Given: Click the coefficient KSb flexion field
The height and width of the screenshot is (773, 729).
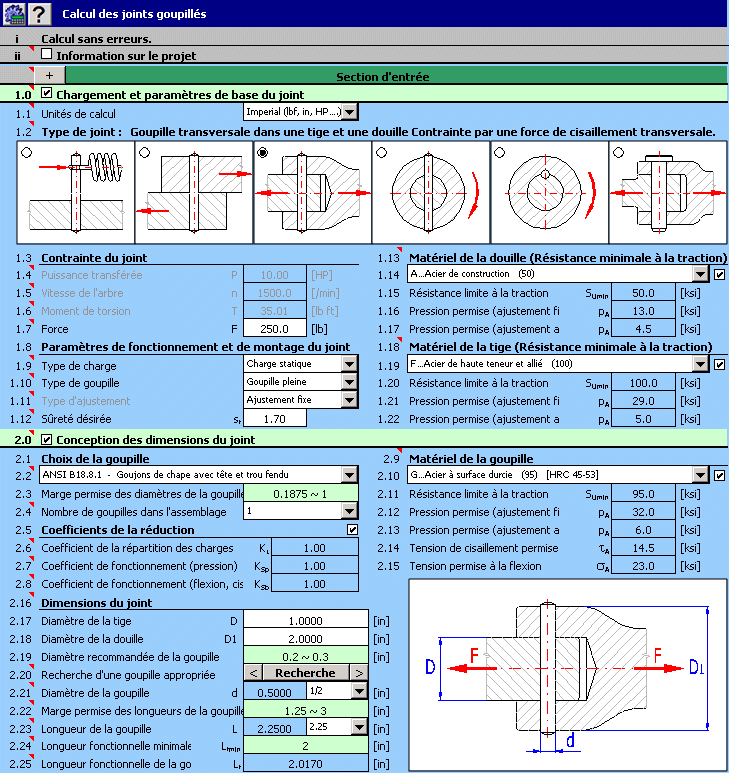Looking at the screenshot, I should 314,584.
